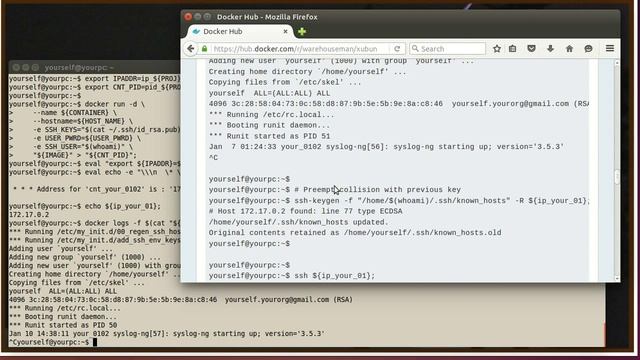This screenshot has height=360, width=640.
Task: Click 'echo ${ip_your_01};' terminal line
Action: [x=84, y=206]
